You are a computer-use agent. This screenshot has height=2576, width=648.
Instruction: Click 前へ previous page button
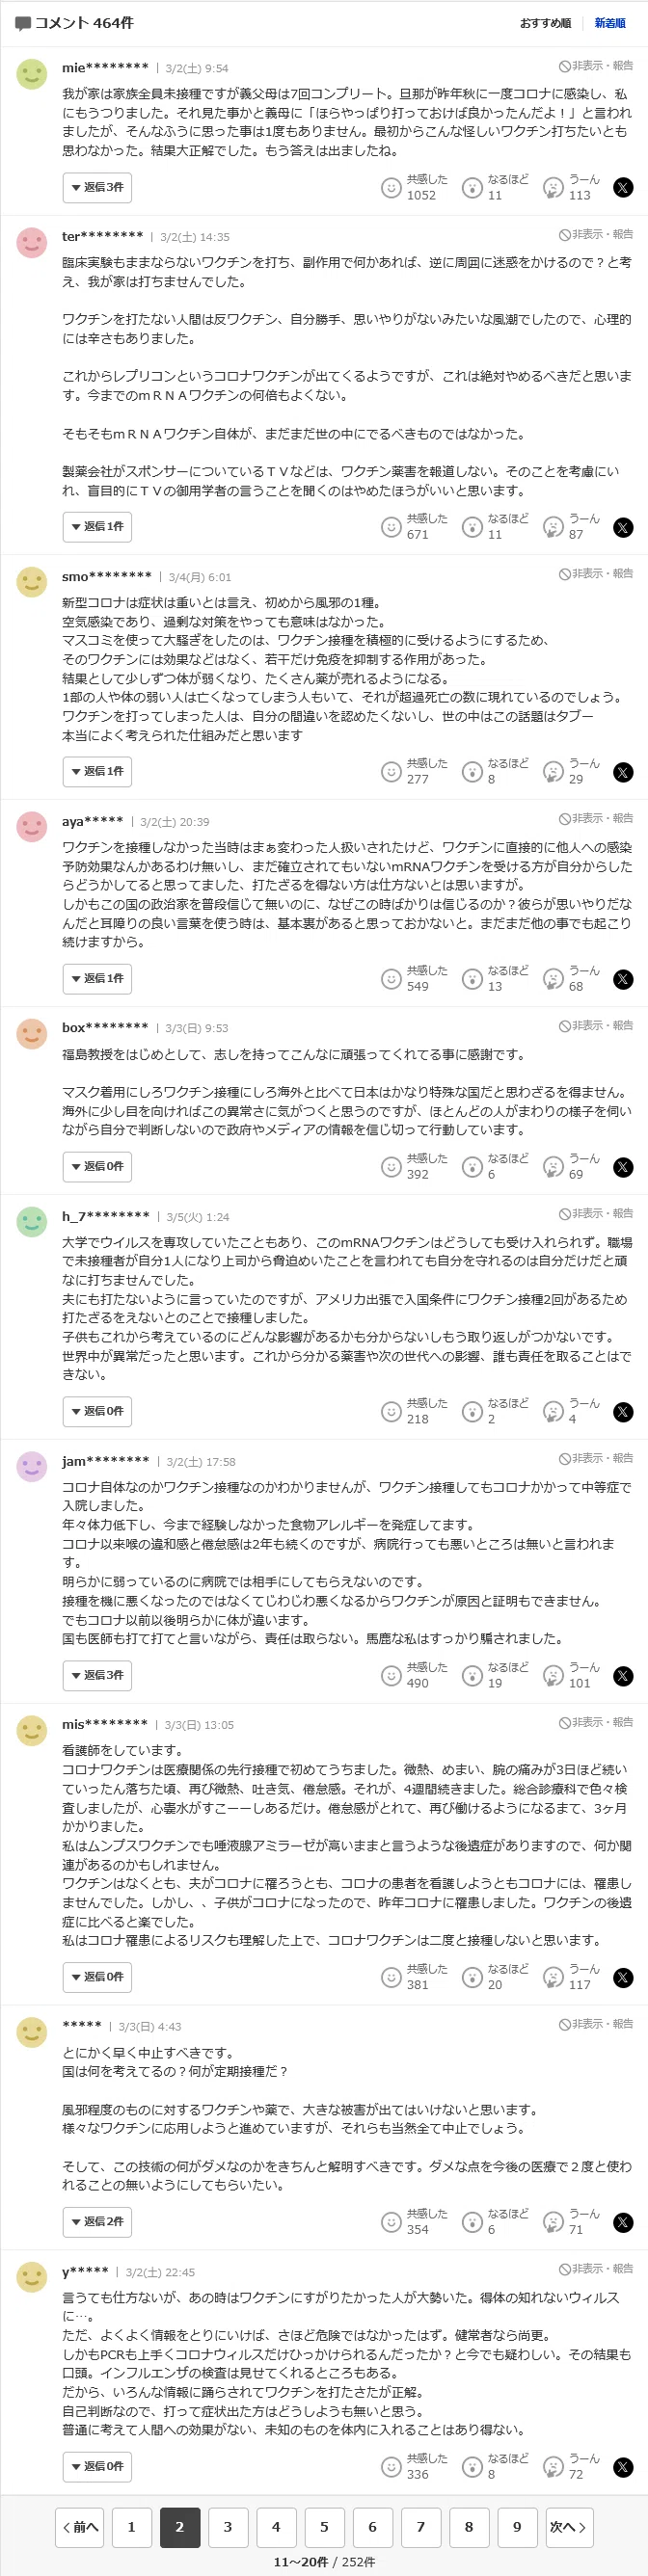pos(80,2526)
